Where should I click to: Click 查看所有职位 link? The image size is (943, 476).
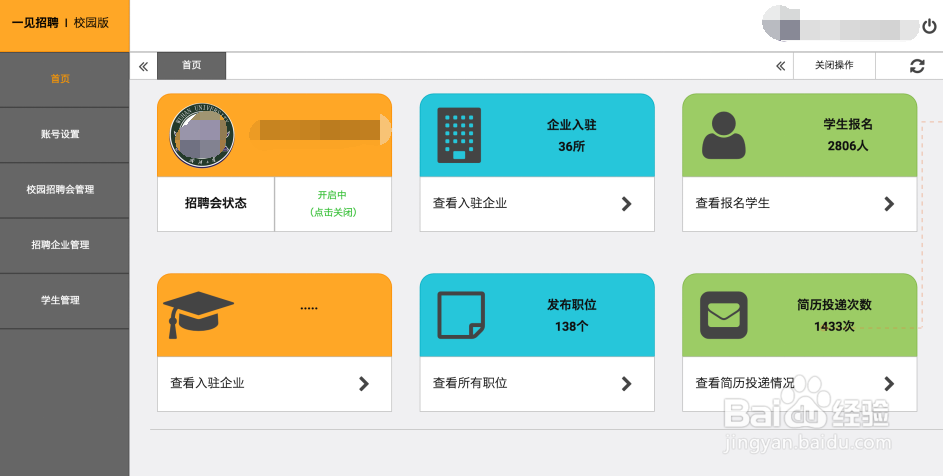[x=470, y=383]
